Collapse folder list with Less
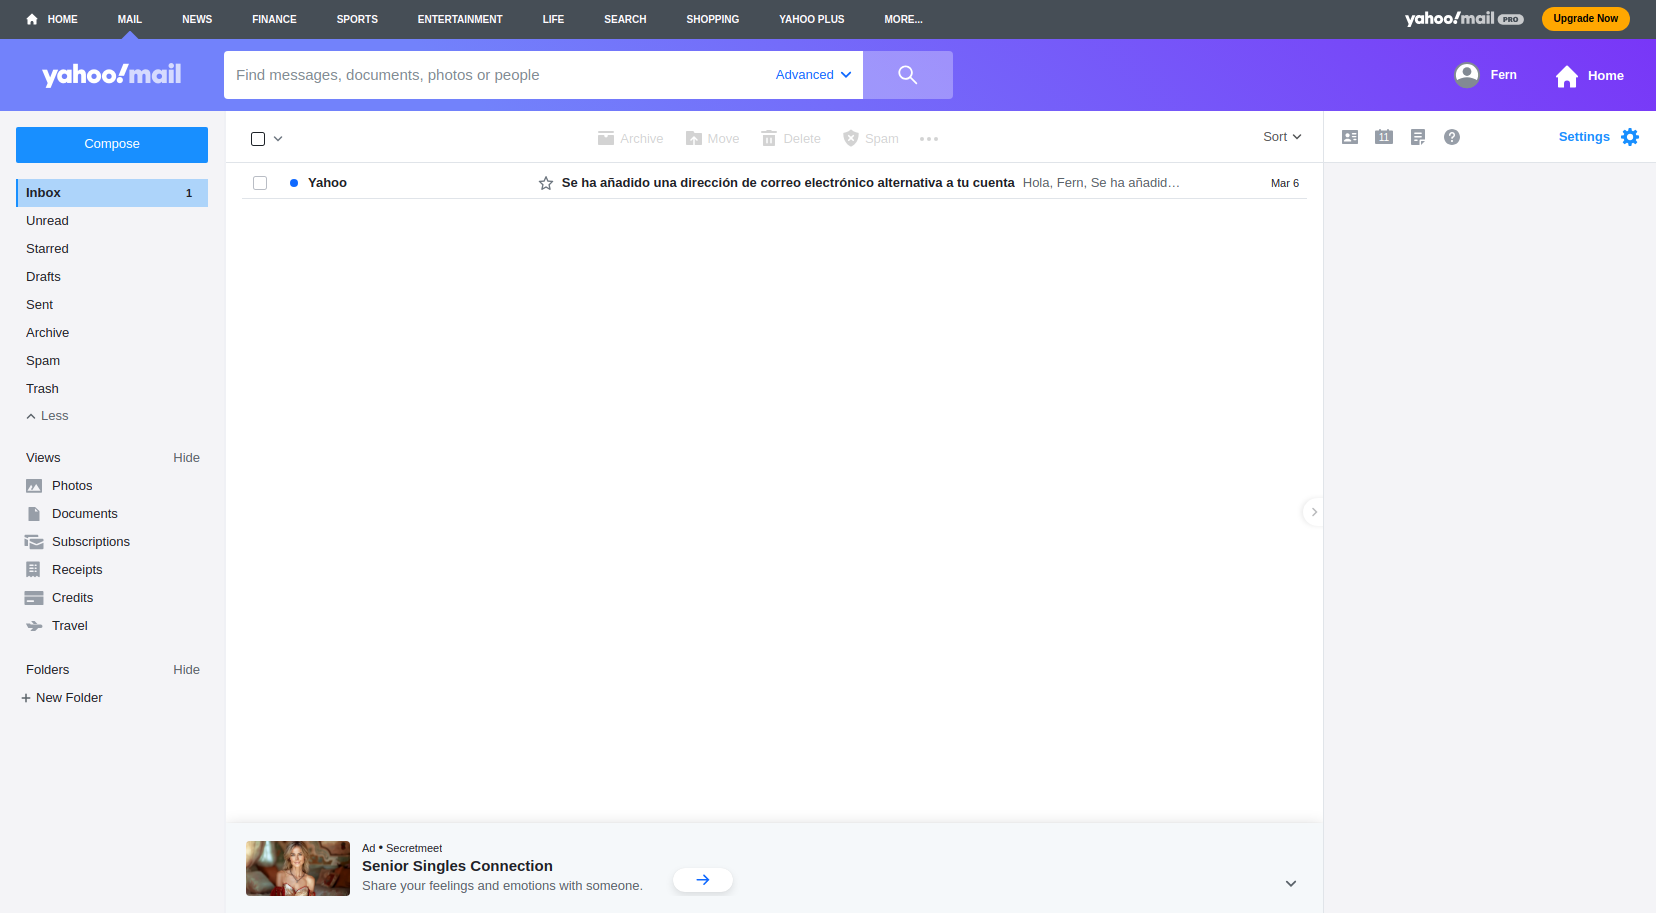 (x=47, y=416)
